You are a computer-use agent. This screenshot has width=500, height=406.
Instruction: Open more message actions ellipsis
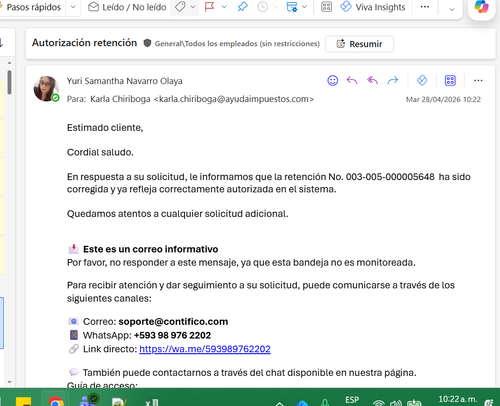point(478,80)
